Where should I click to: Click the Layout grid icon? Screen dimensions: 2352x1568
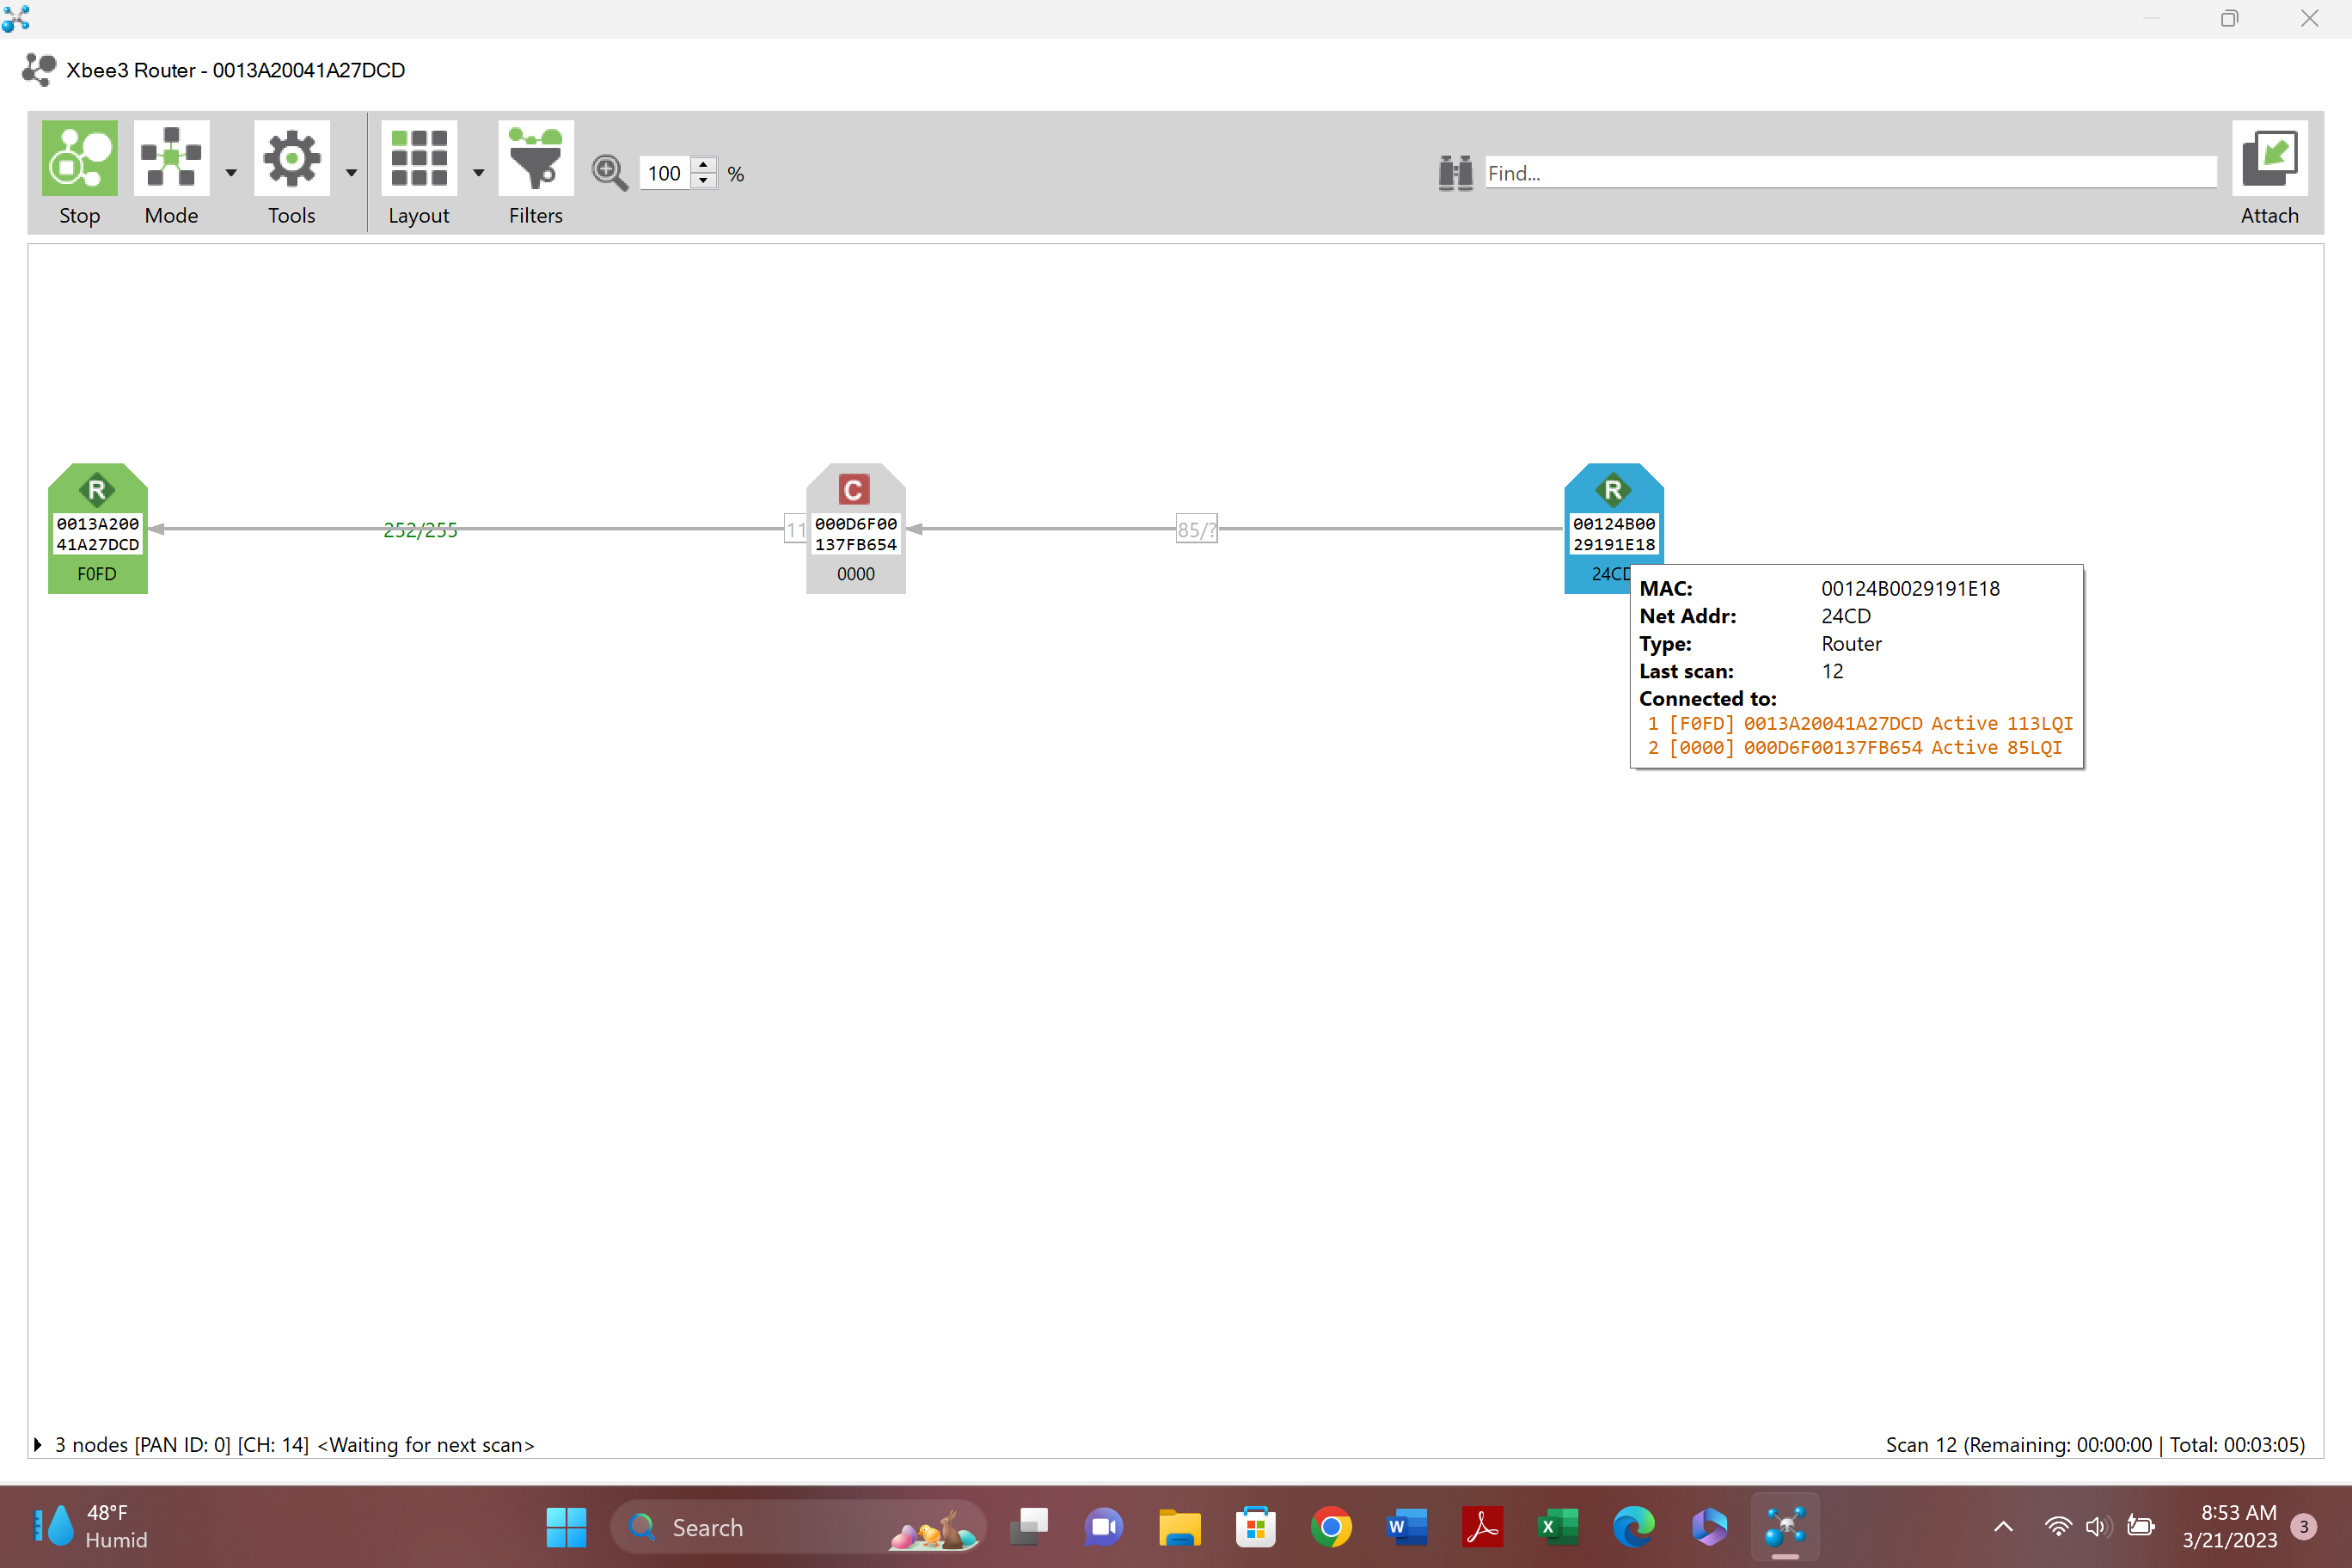418,160
